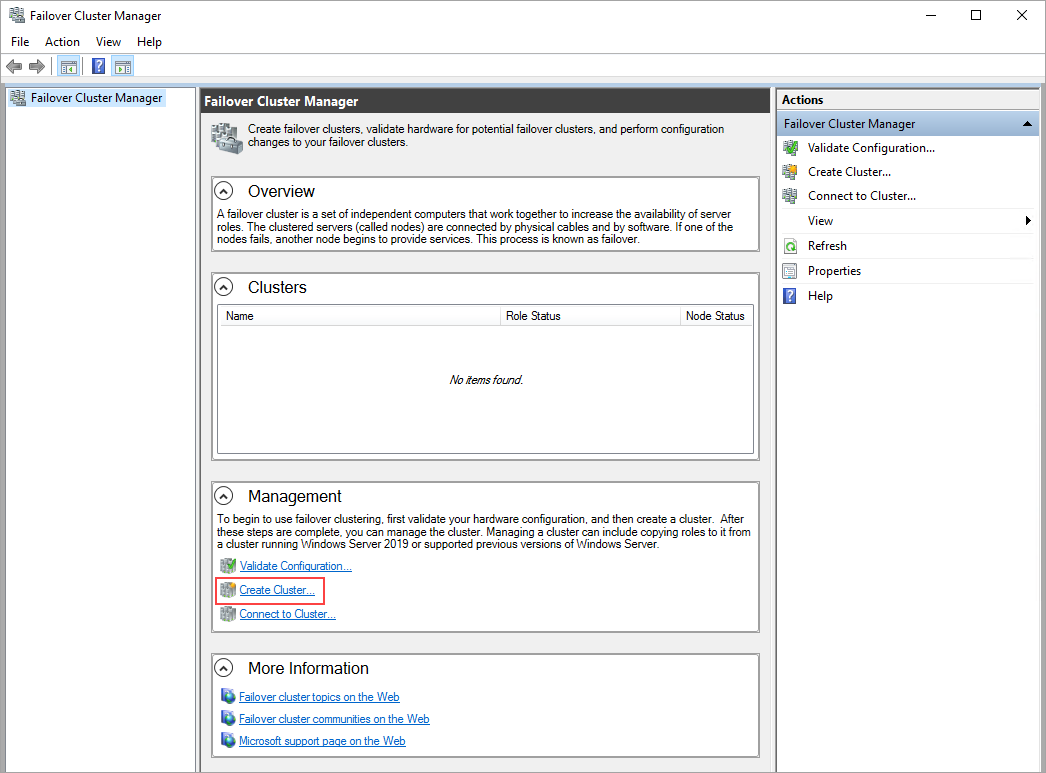
Task: Sort clusters by Node Status column header
Action: point(716,316)
